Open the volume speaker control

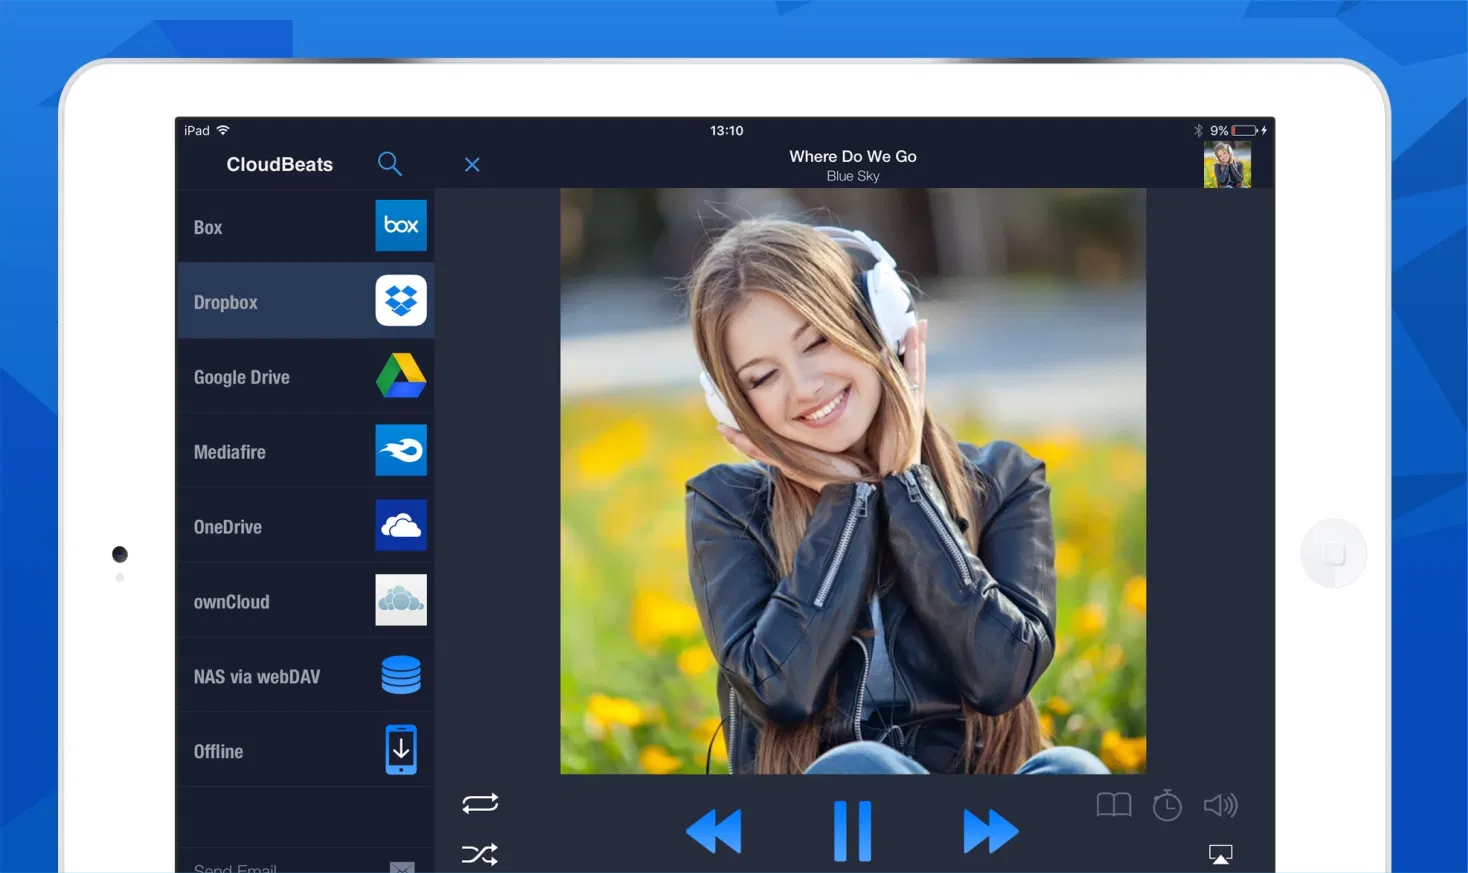[x=1220, y=805]
